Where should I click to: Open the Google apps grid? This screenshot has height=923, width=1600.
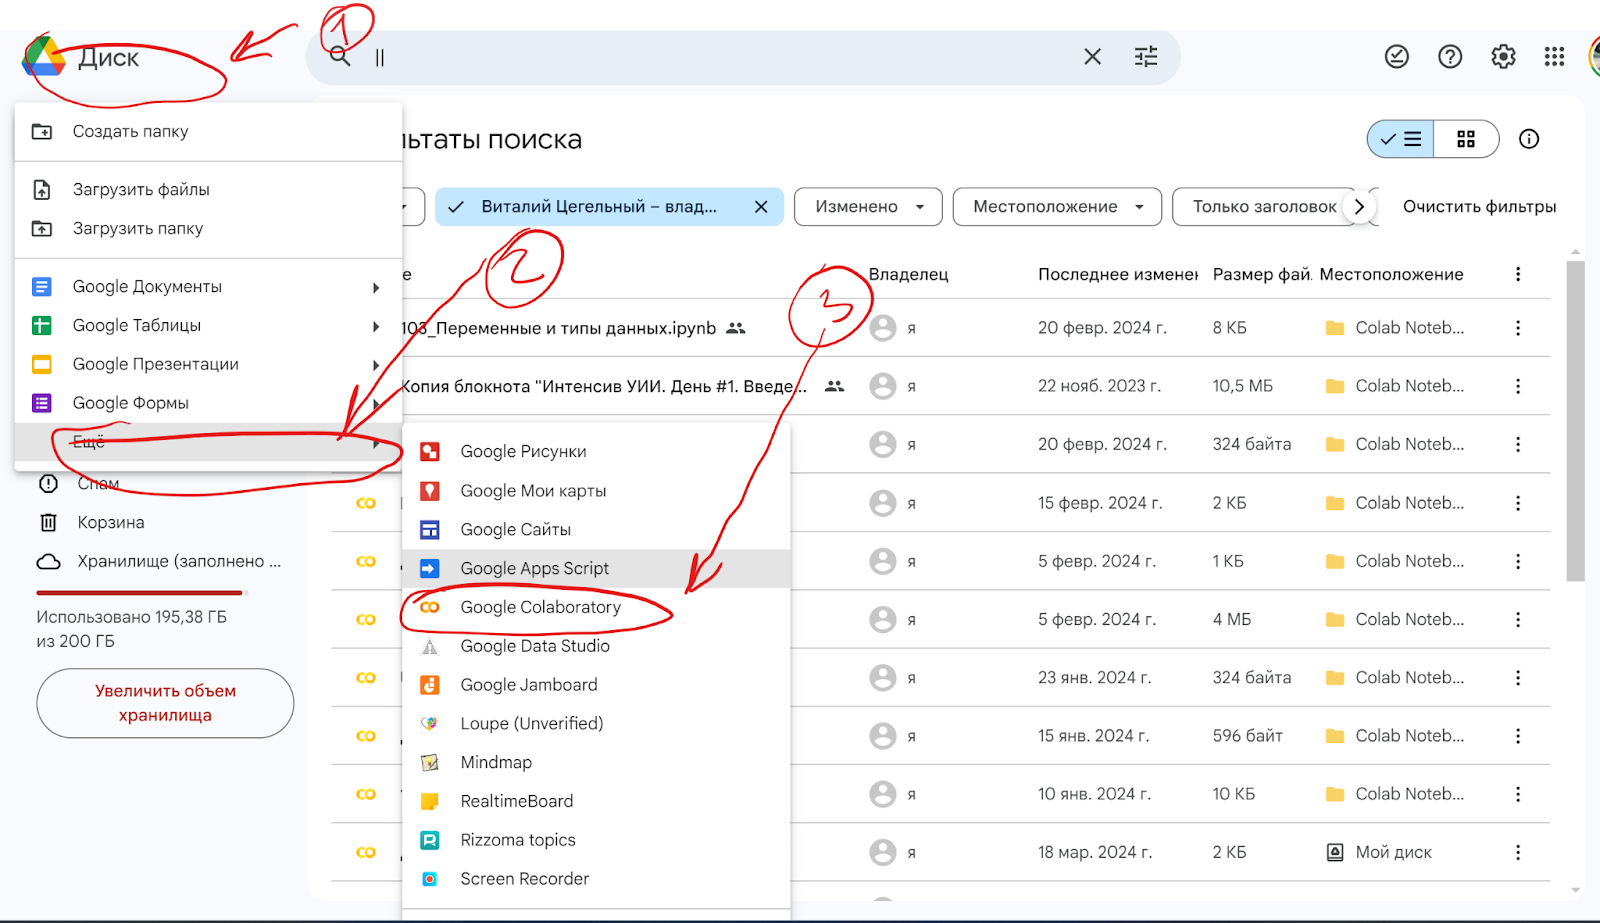(1554, 57)
